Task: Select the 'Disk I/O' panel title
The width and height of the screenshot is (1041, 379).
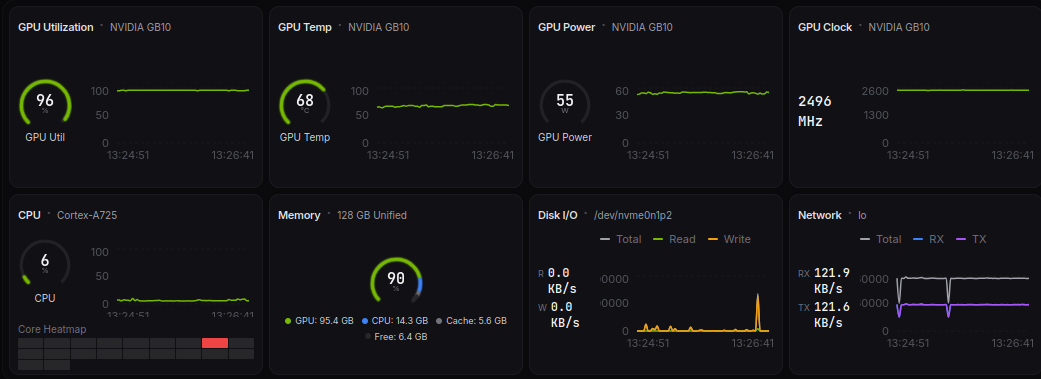Action: [x=558, y=215]
